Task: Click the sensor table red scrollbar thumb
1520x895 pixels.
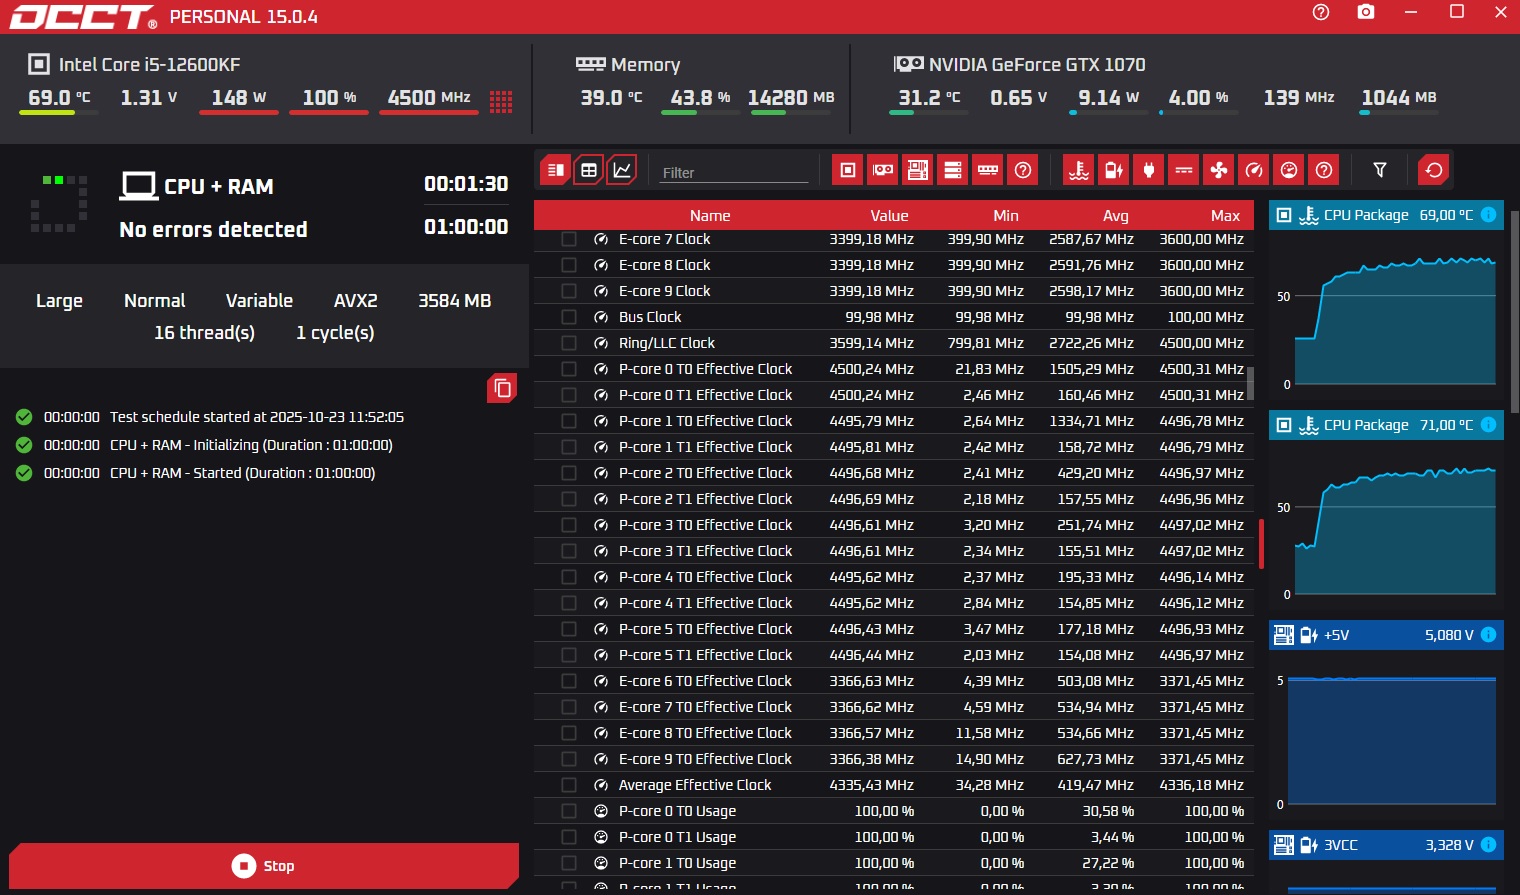Action: point(1261,544)
